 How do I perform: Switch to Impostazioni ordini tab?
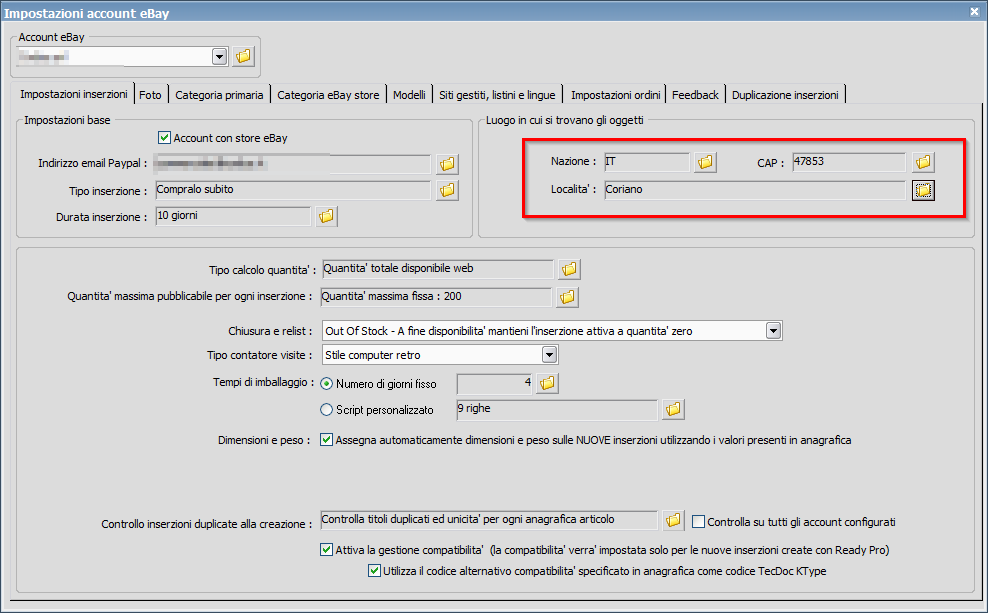616,95
